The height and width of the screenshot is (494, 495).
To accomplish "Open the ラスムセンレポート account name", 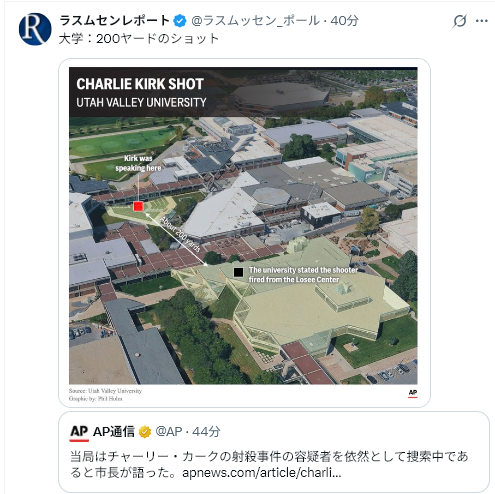I will point(115,21).
